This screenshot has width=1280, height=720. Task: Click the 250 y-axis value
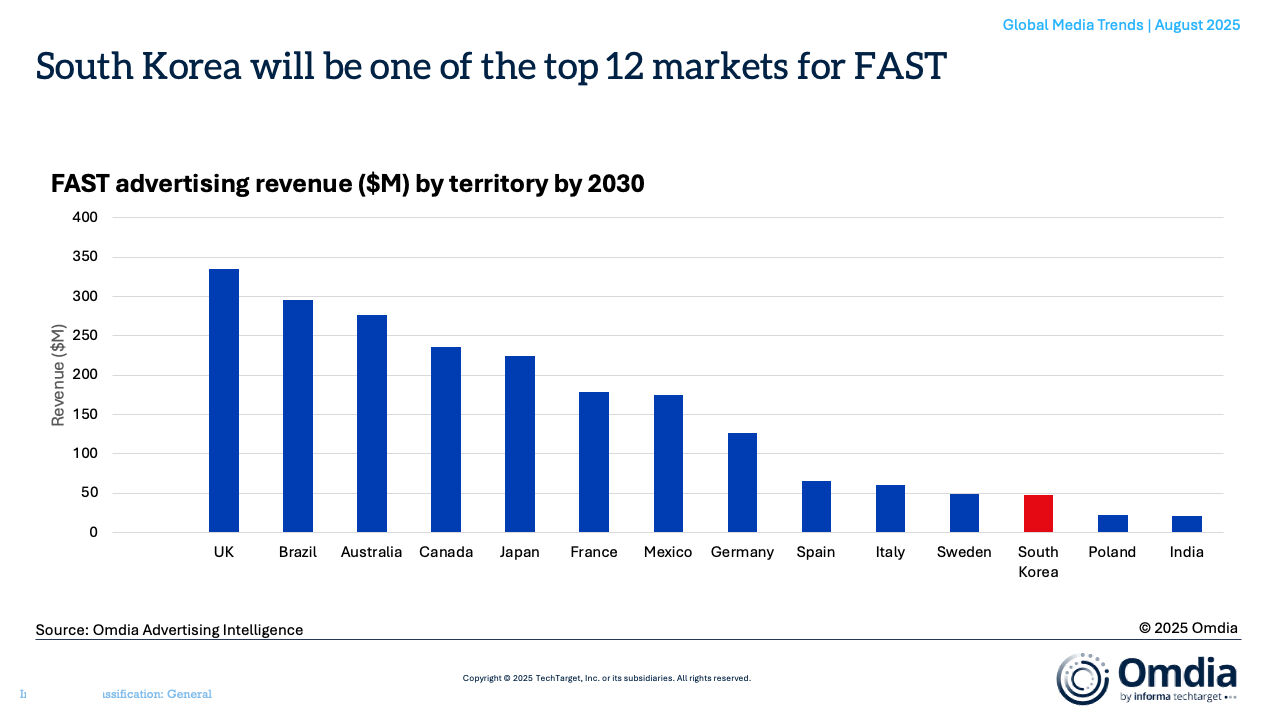[86, 335]
